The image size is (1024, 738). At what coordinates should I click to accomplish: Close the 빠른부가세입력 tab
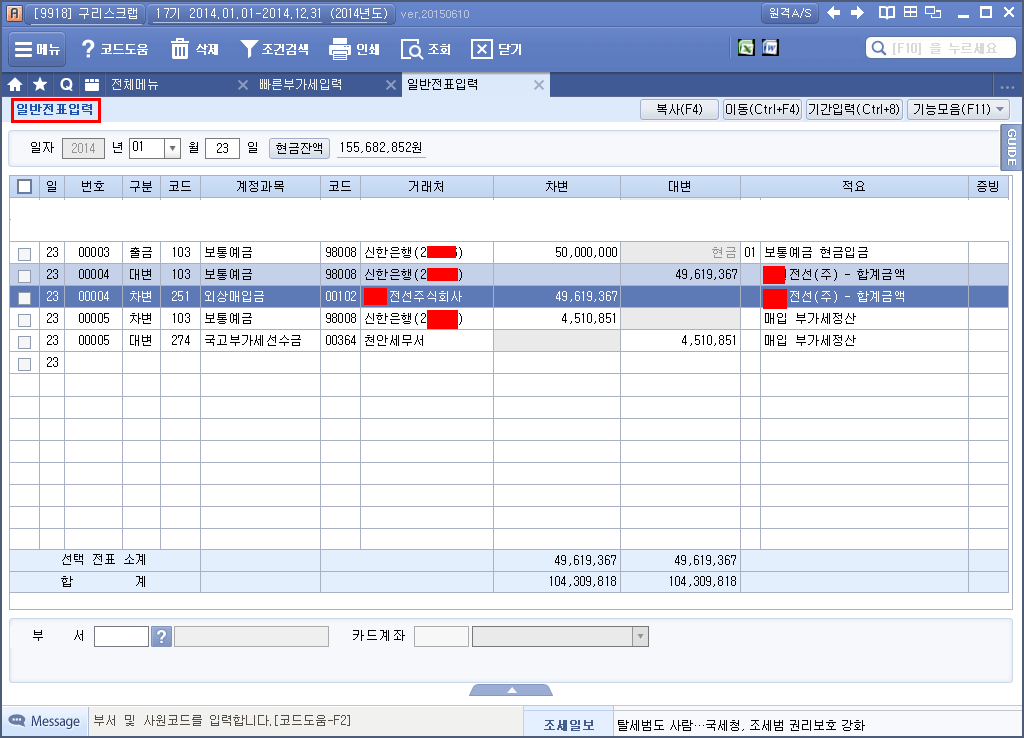click(x=391, y=85)
